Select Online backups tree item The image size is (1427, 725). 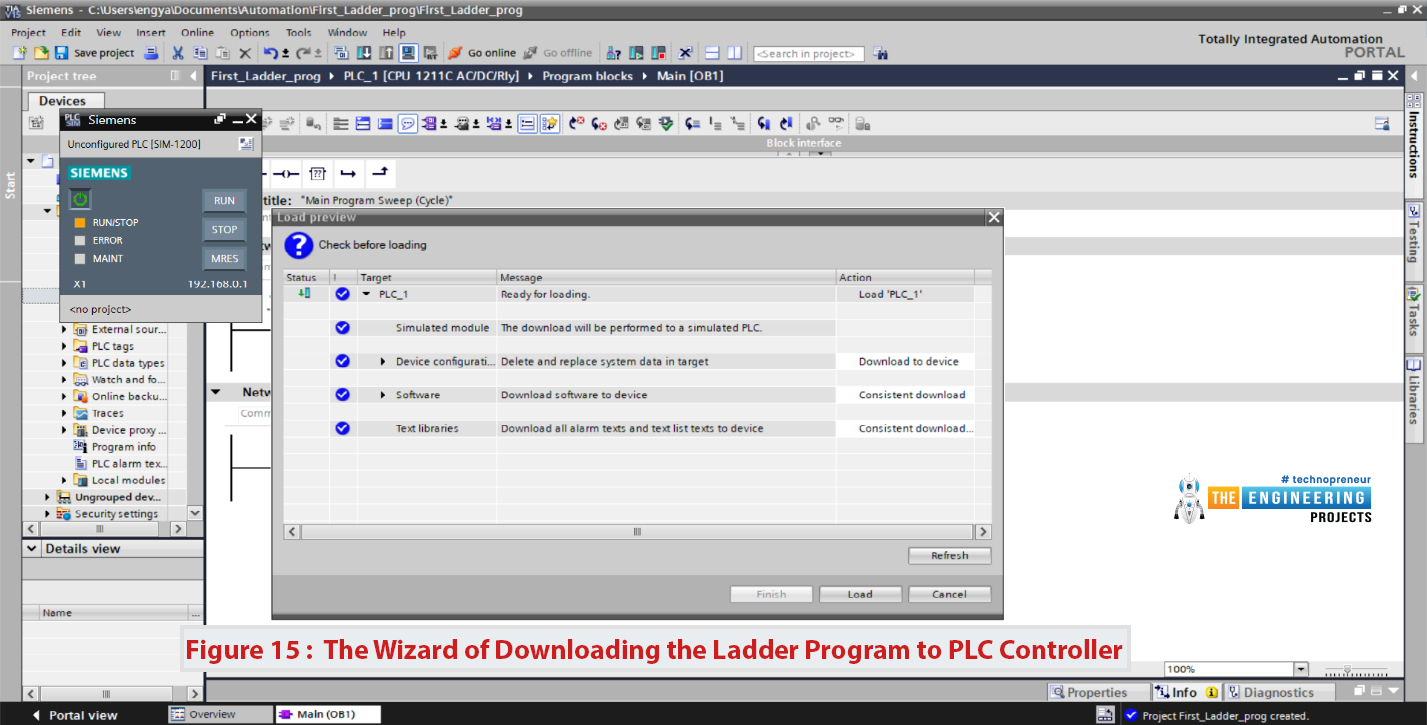(128, 397)
